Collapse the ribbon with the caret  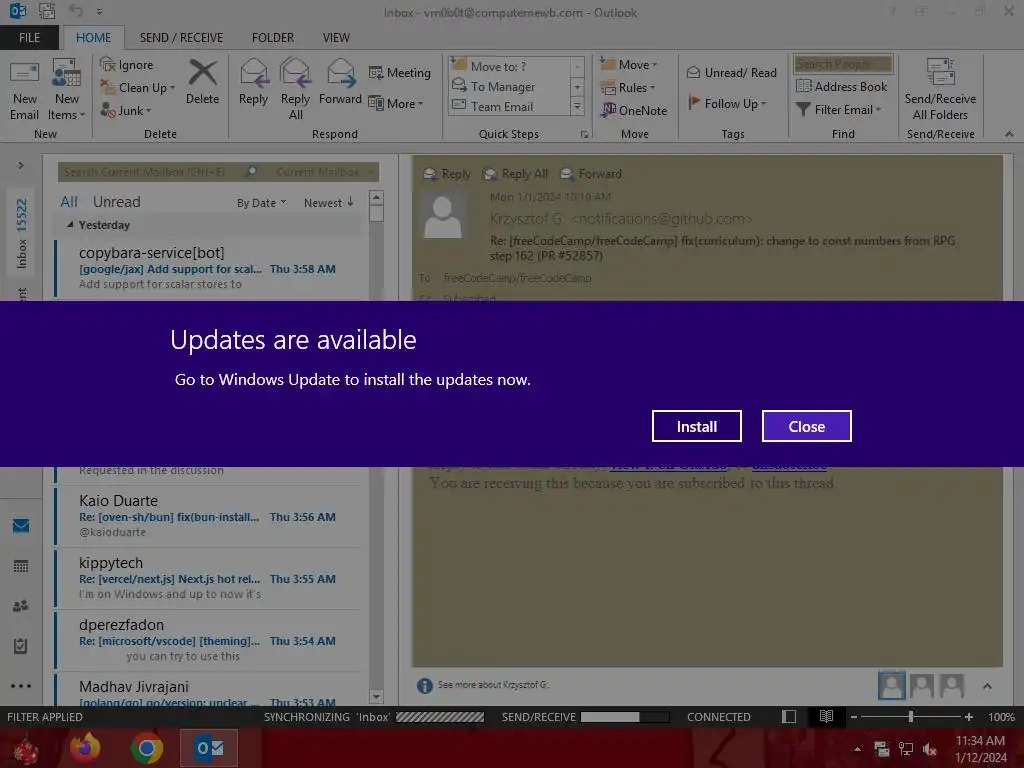tap(1009, 134)
